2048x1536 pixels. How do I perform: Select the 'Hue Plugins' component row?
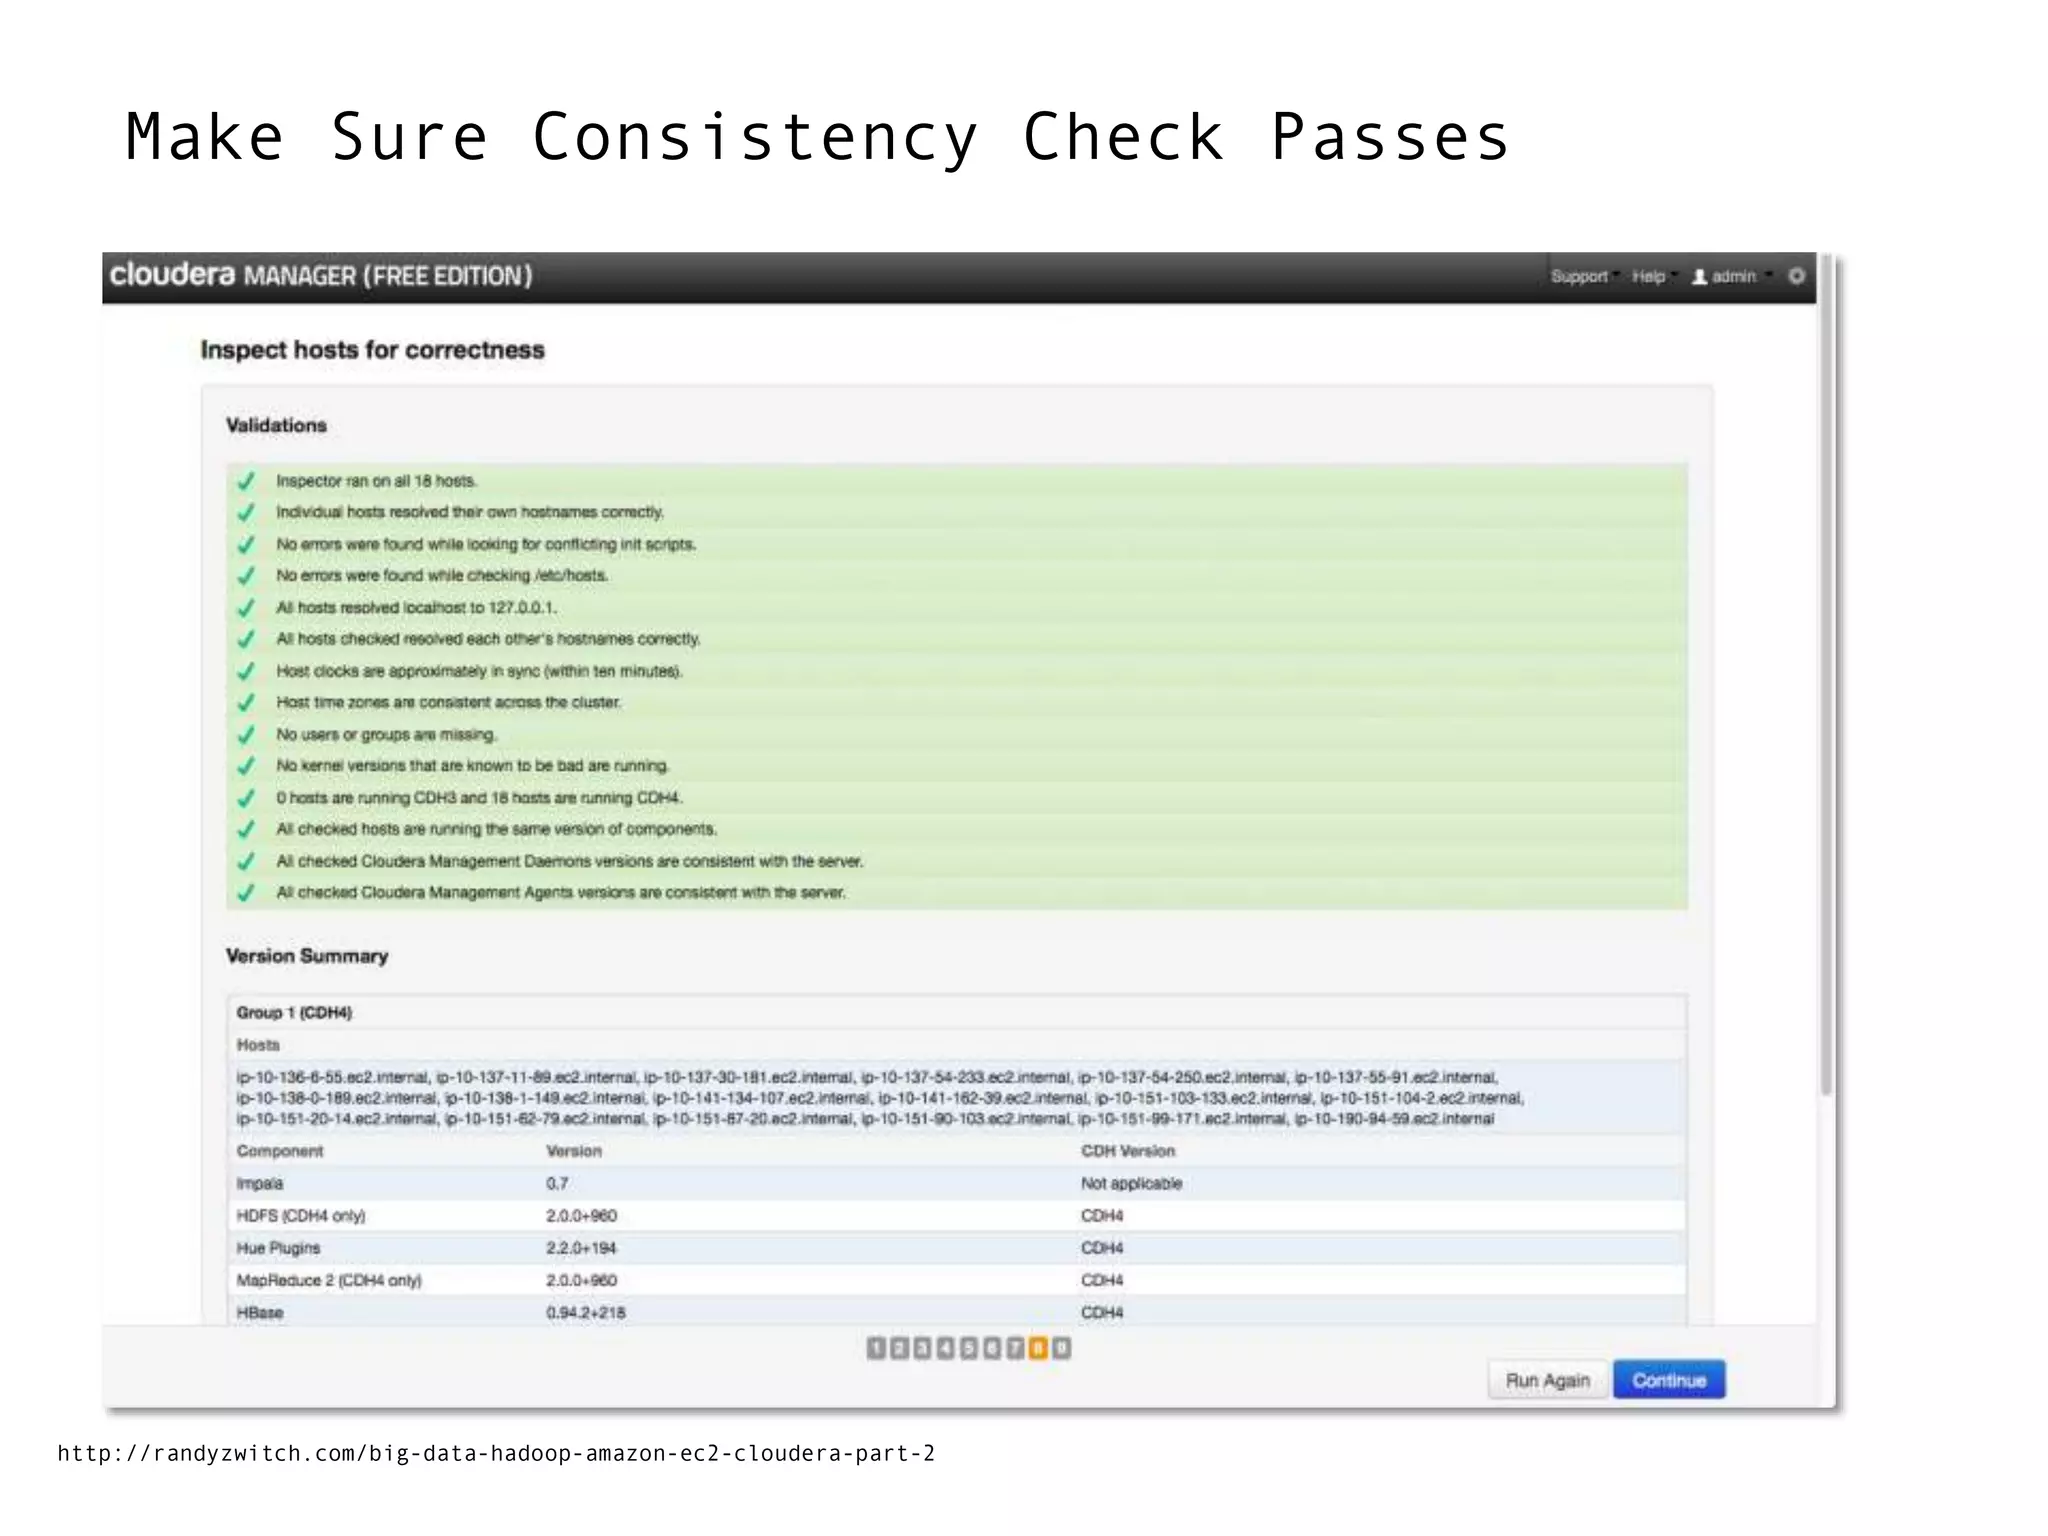pyautogui.click(x=957, y=1248)
